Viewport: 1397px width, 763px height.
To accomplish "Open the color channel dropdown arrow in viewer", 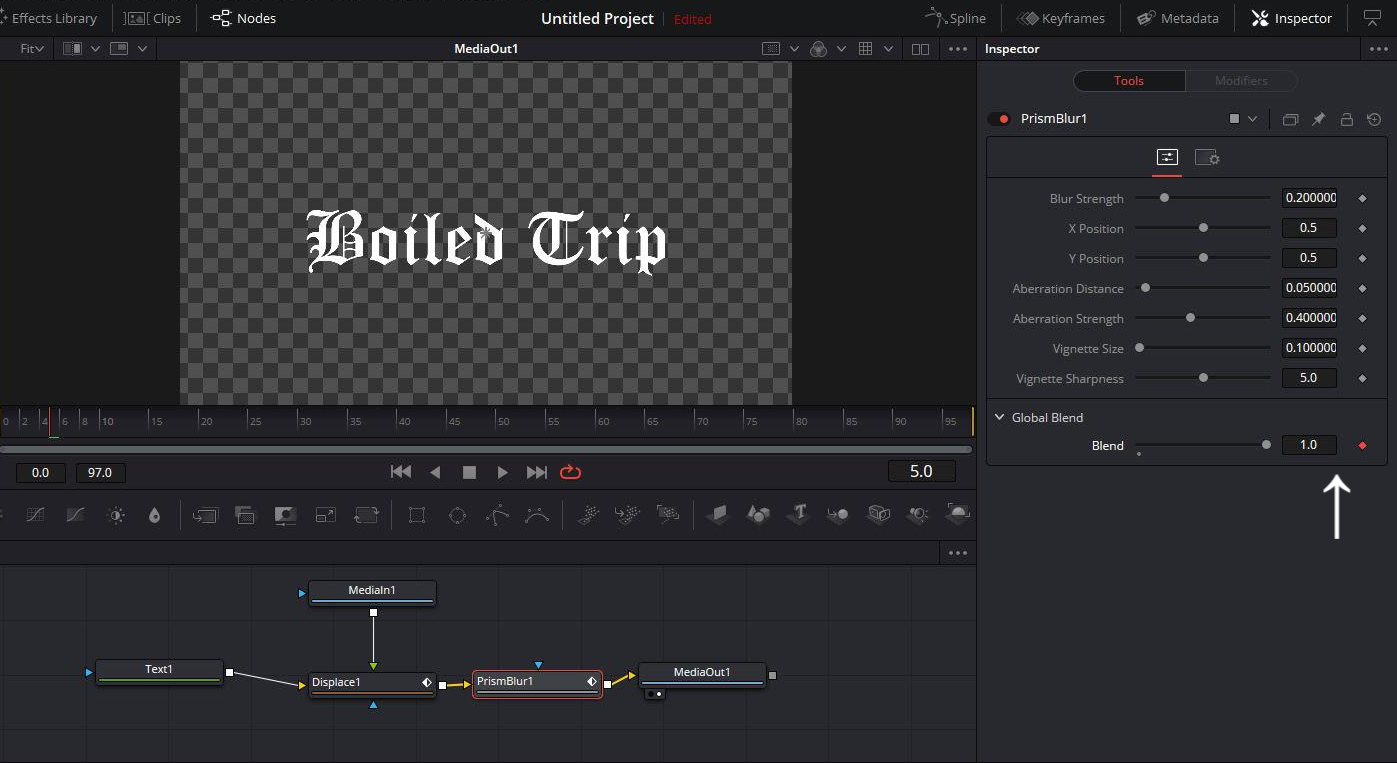I will [842, 49].
